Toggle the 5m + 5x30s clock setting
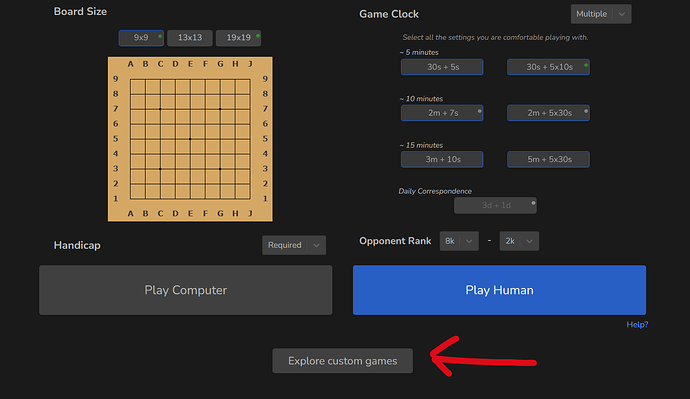Screen dimensions: 690x399 548,159
